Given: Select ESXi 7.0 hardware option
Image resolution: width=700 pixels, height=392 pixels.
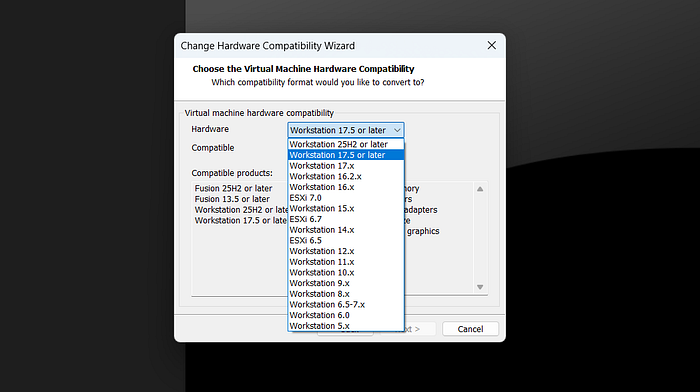Looking at the screenshot, I should (346, 198).
